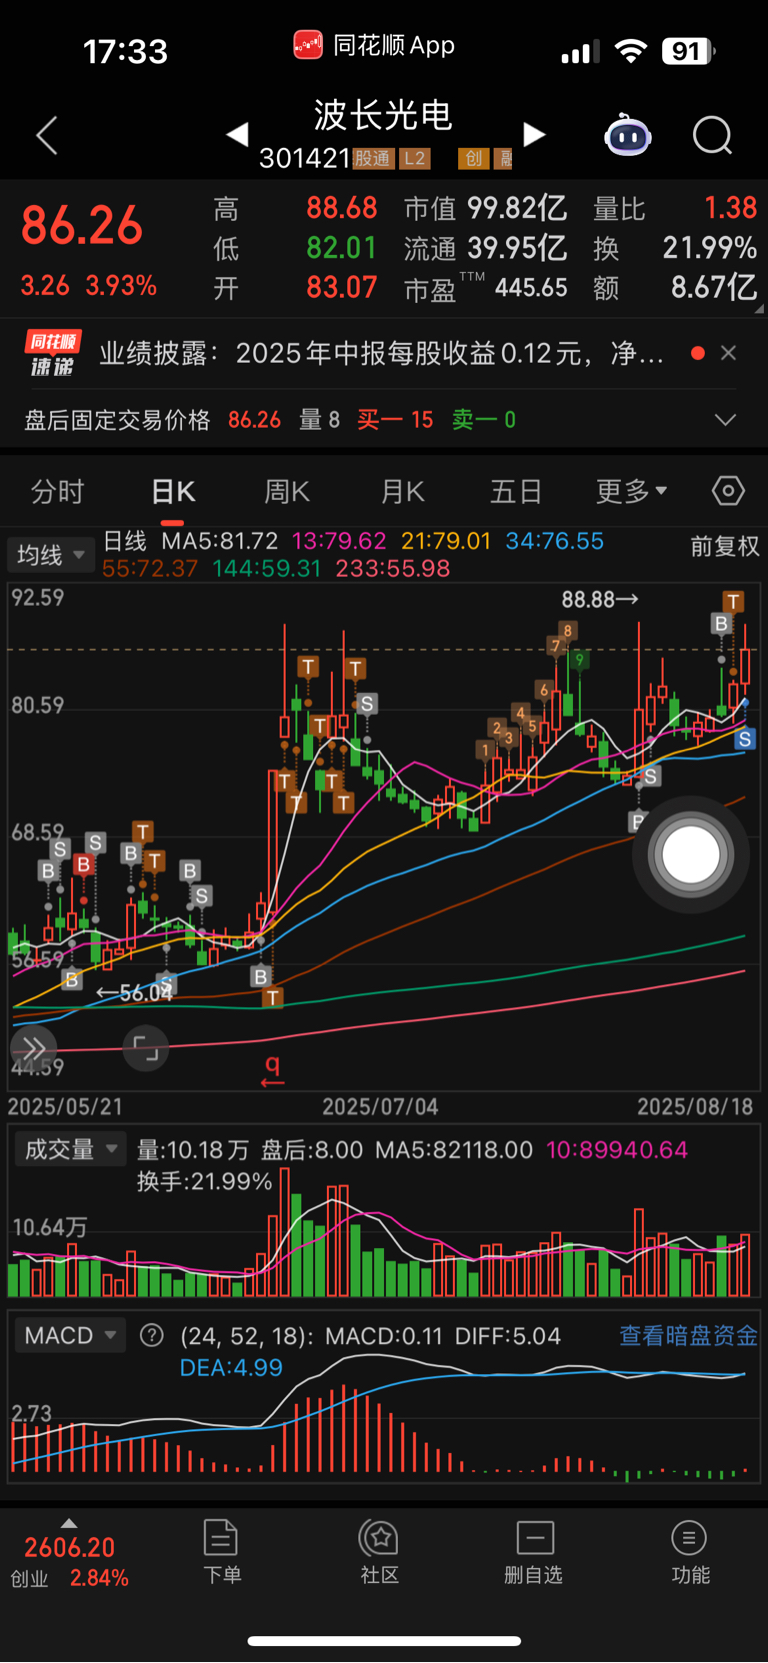Open the MACD indicator dropdown
This screenshot has height=1663, width=768.
point(70,1336)
